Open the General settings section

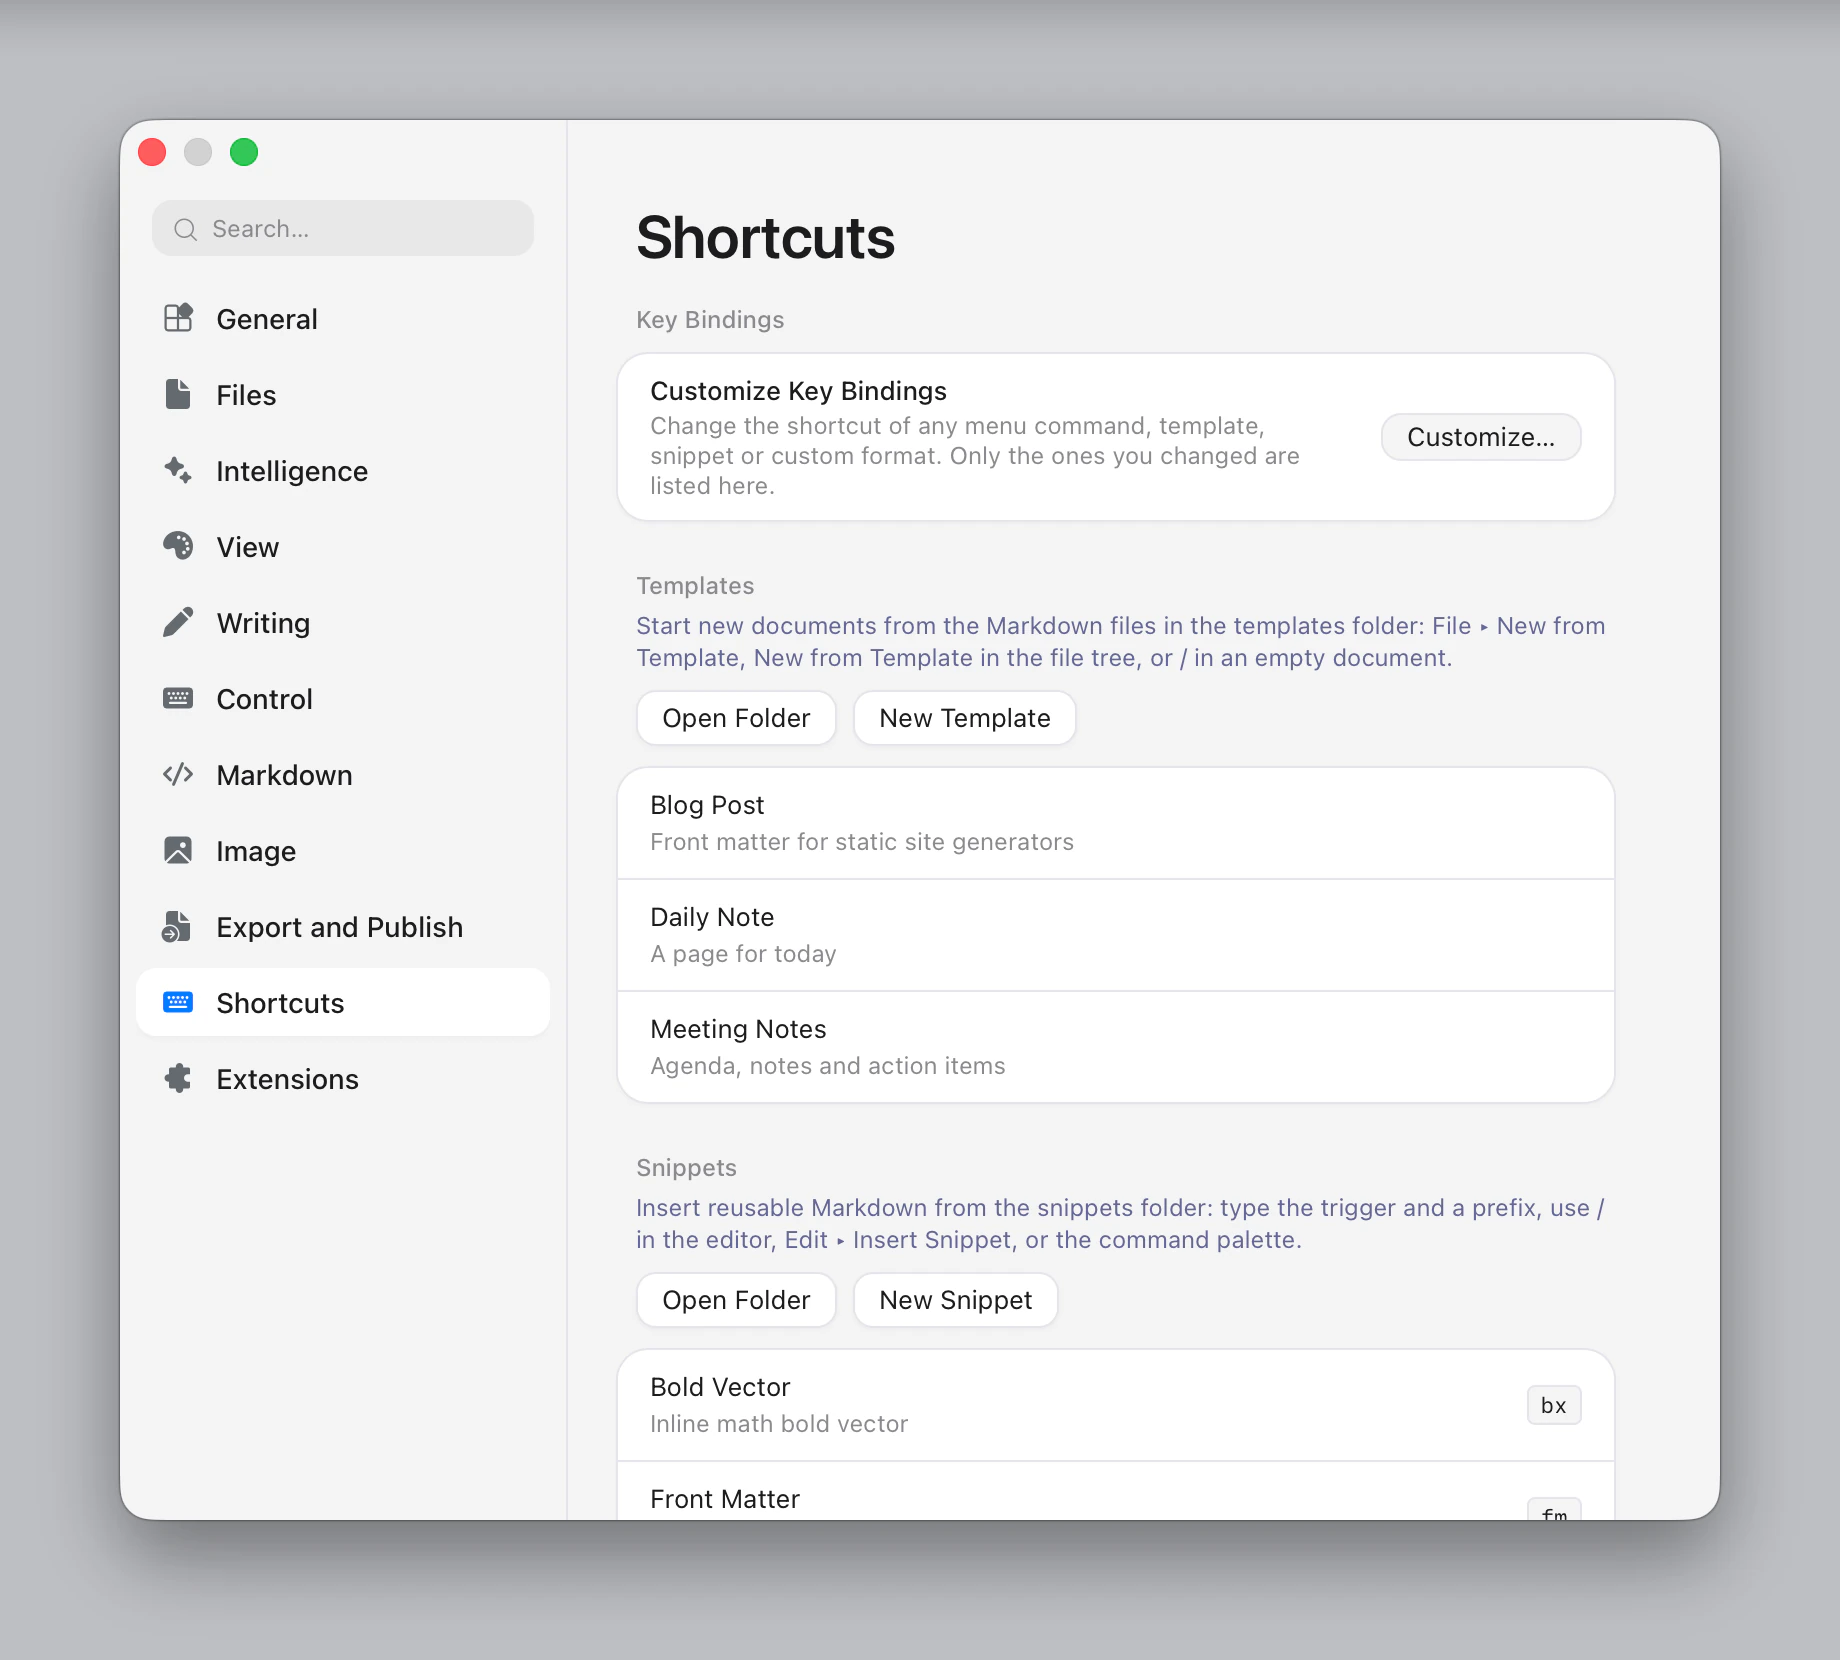click(x=343, y=318)
